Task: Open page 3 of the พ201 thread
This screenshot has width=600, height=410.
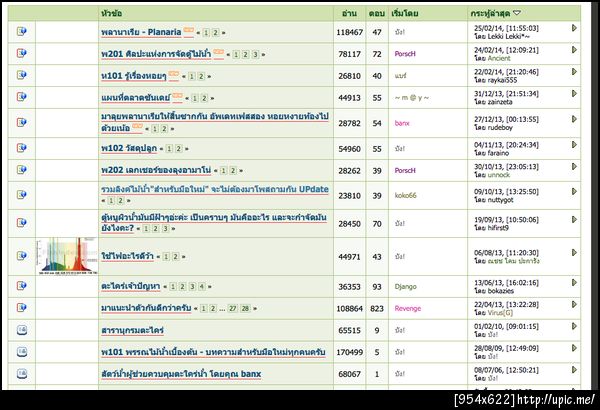Action: tap(255, 54)
